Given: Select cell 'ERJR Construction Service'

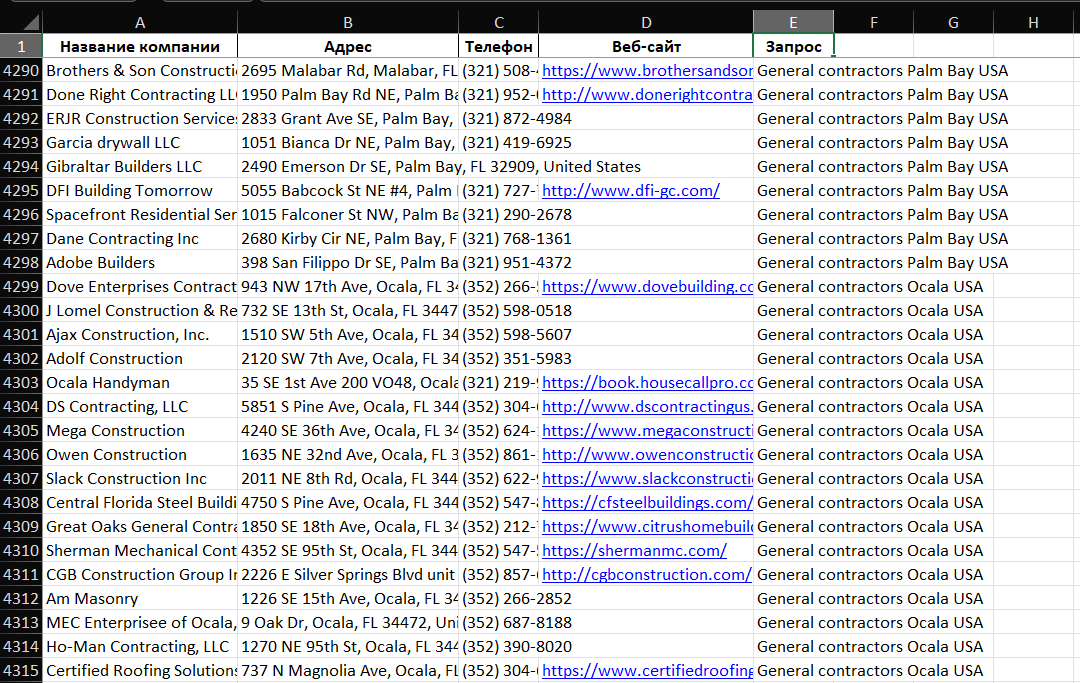Looking at the screenshot, I should 140,118.
